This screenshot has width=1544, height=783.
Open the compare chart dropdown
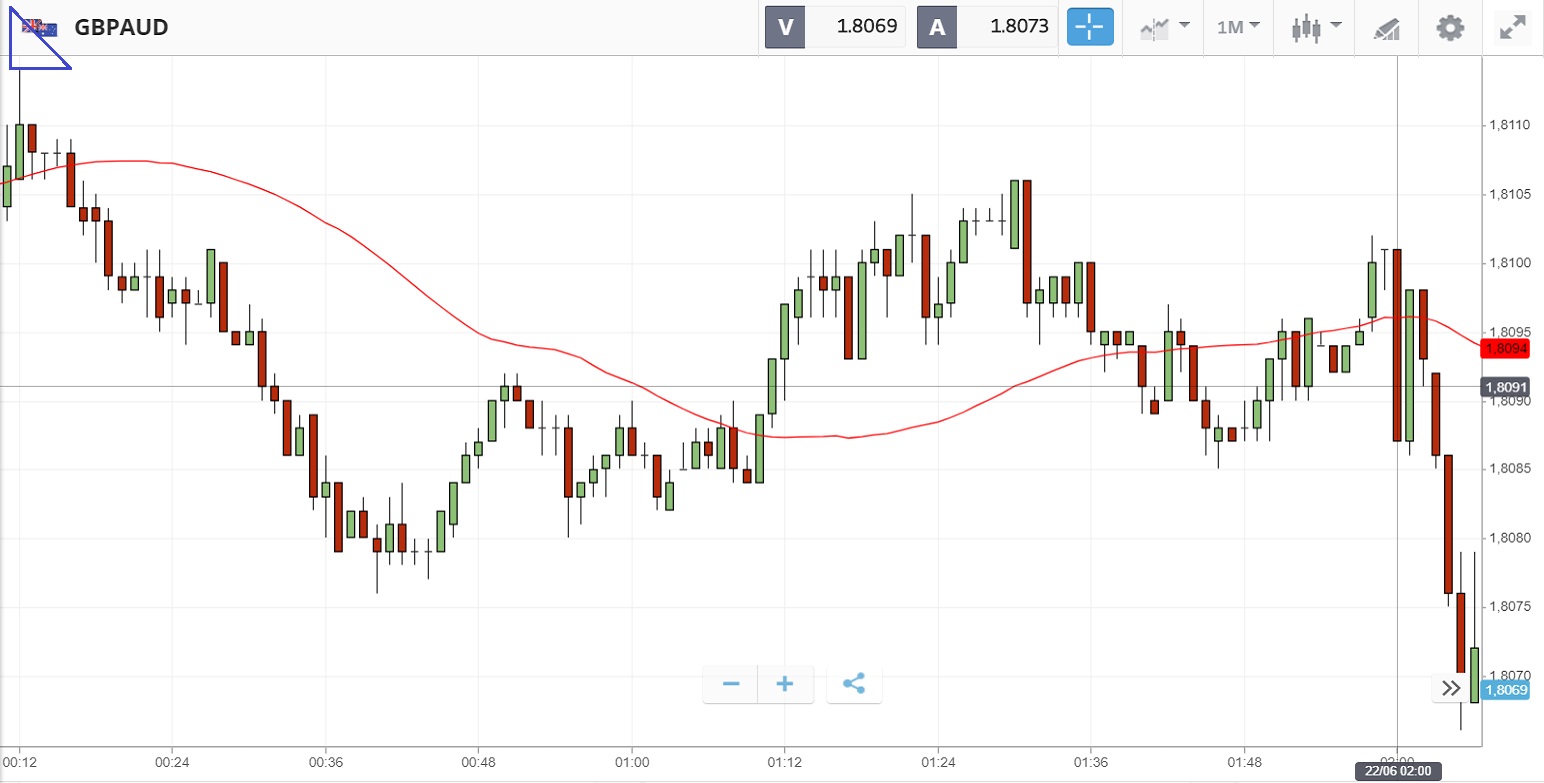coord(1164,27)
